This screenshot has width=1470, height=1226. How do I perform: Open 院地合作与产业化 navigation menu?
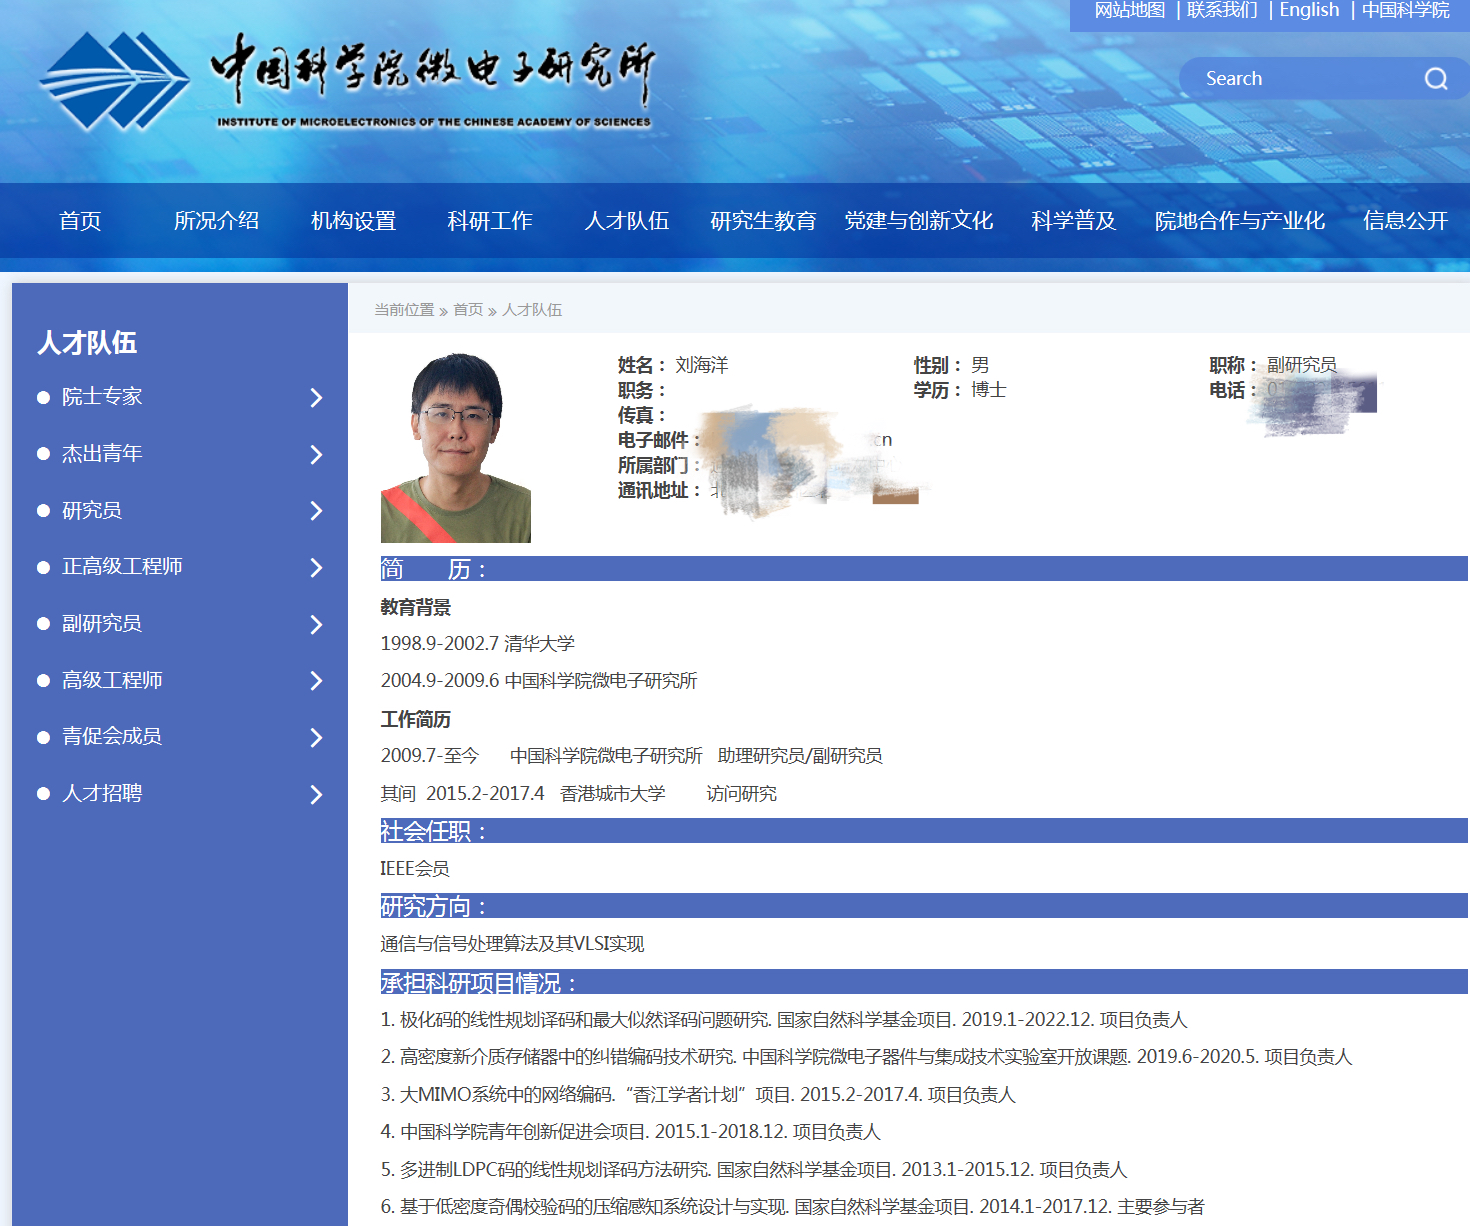[1240, 221]
